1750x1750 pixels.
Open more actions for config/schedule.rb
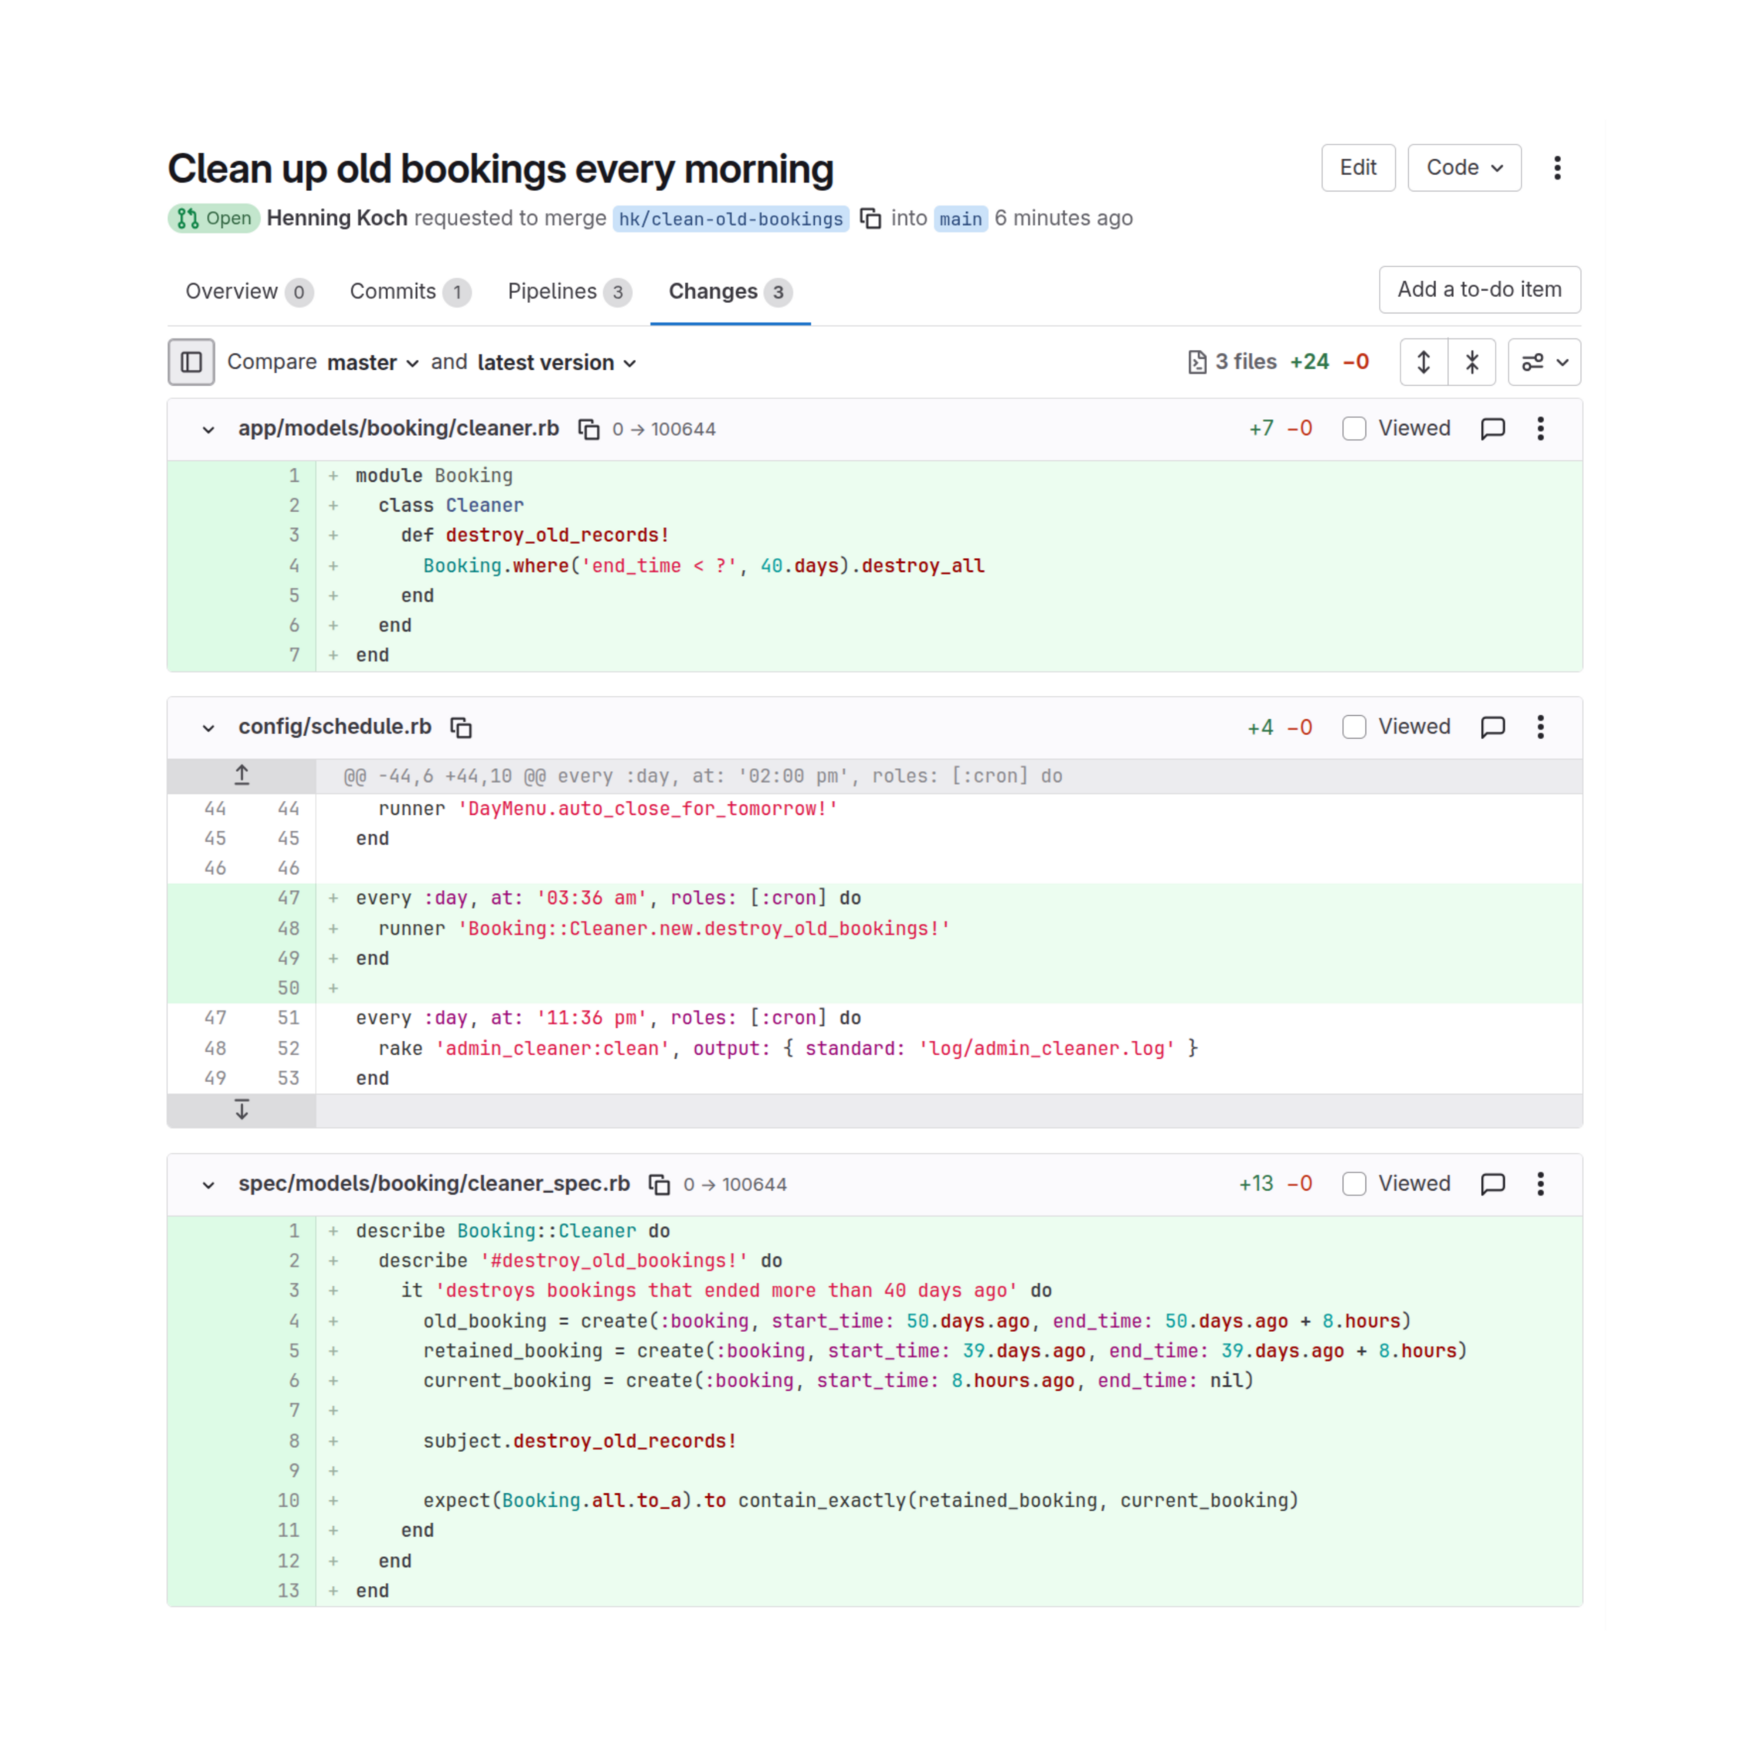coord(1540,727)
